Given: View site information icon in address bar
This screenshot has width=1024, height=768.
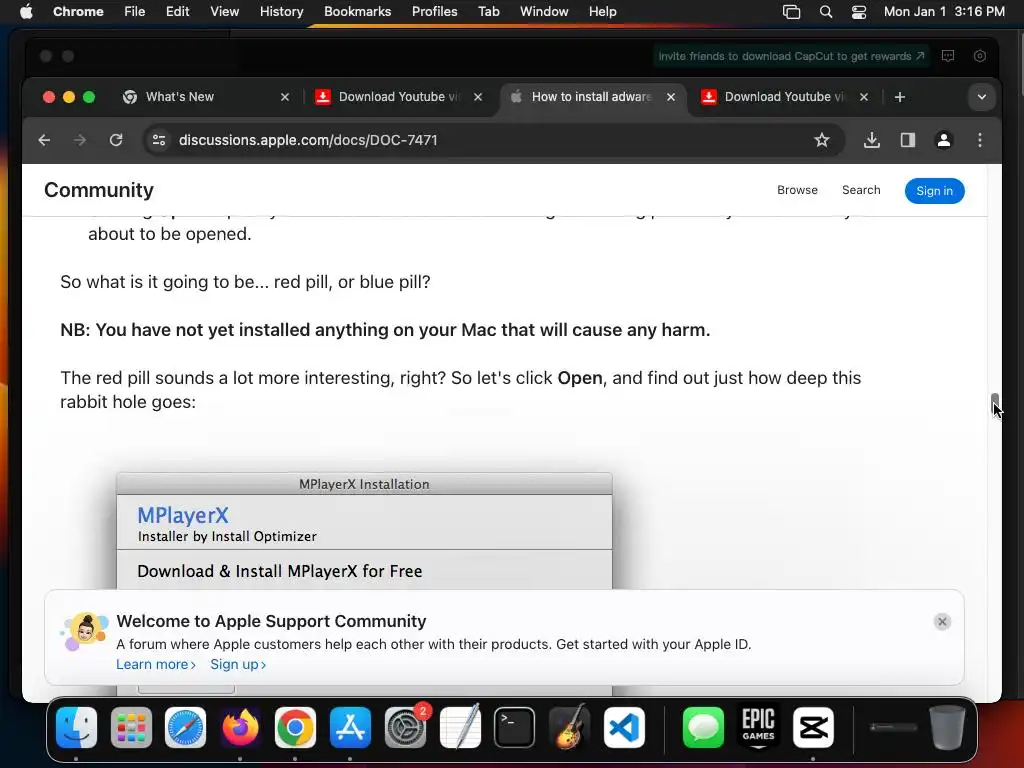Looking at the screenshot, I should 159,140.
